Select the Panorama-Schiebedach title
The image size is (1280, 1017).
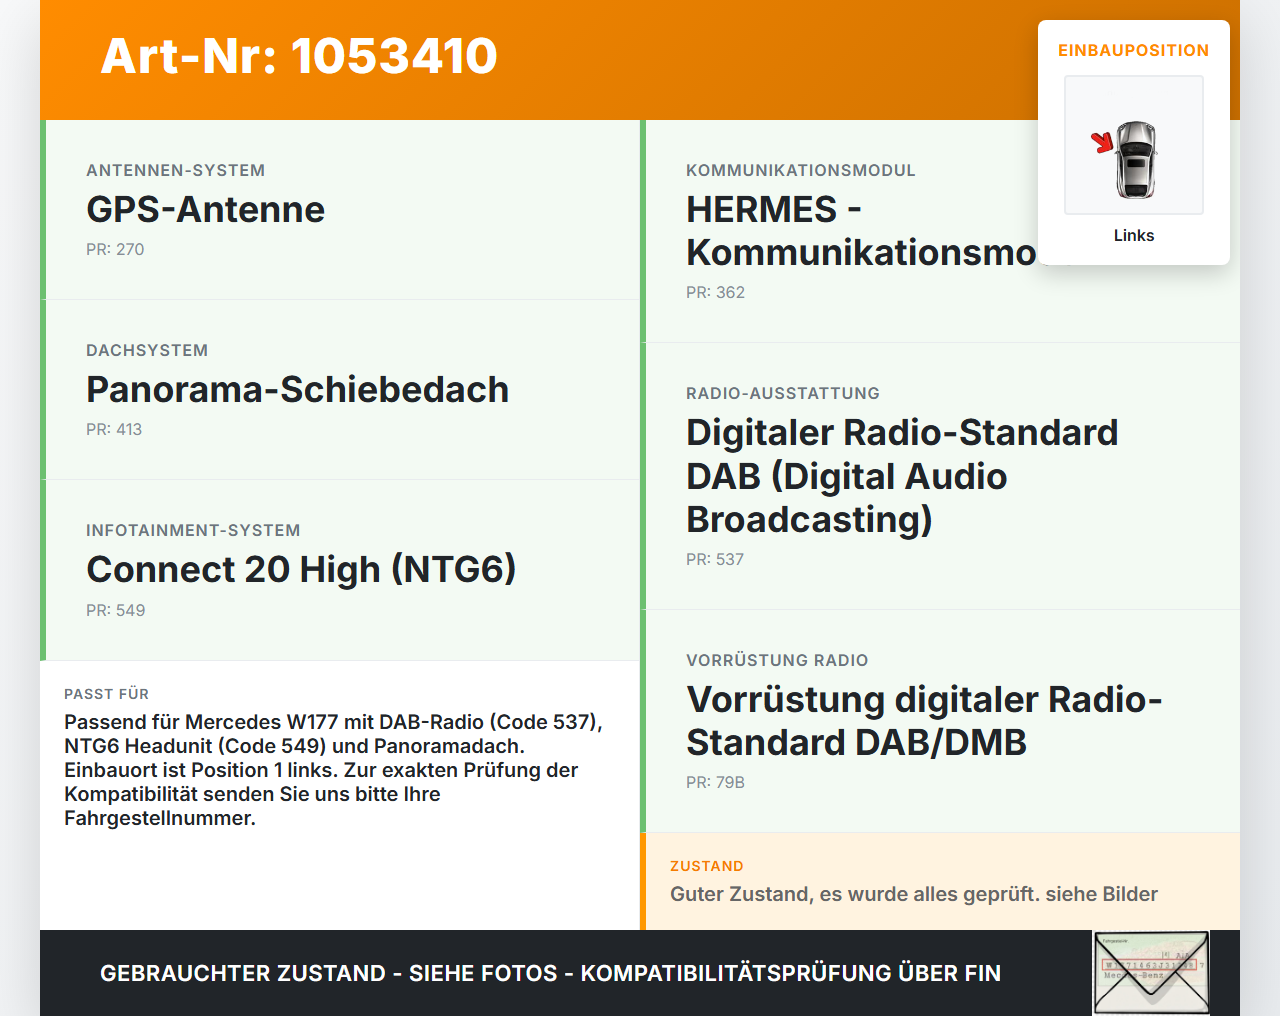(x=298, y=389)
